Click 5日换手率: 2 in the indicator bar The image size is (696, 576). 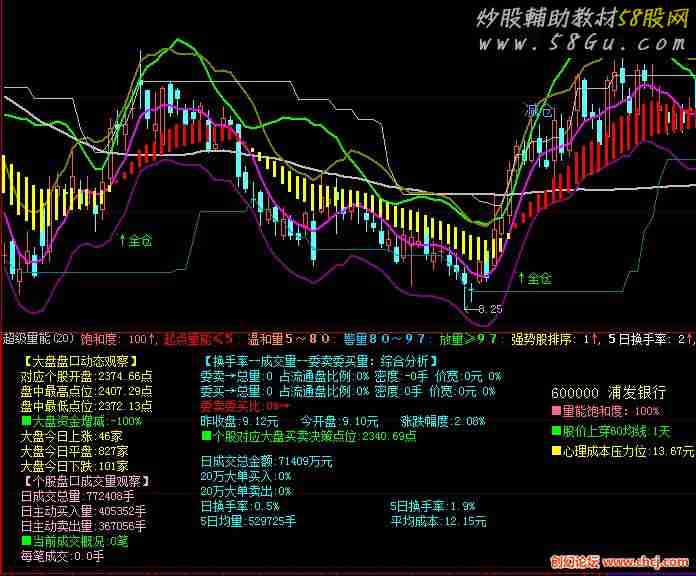[650, 339]
